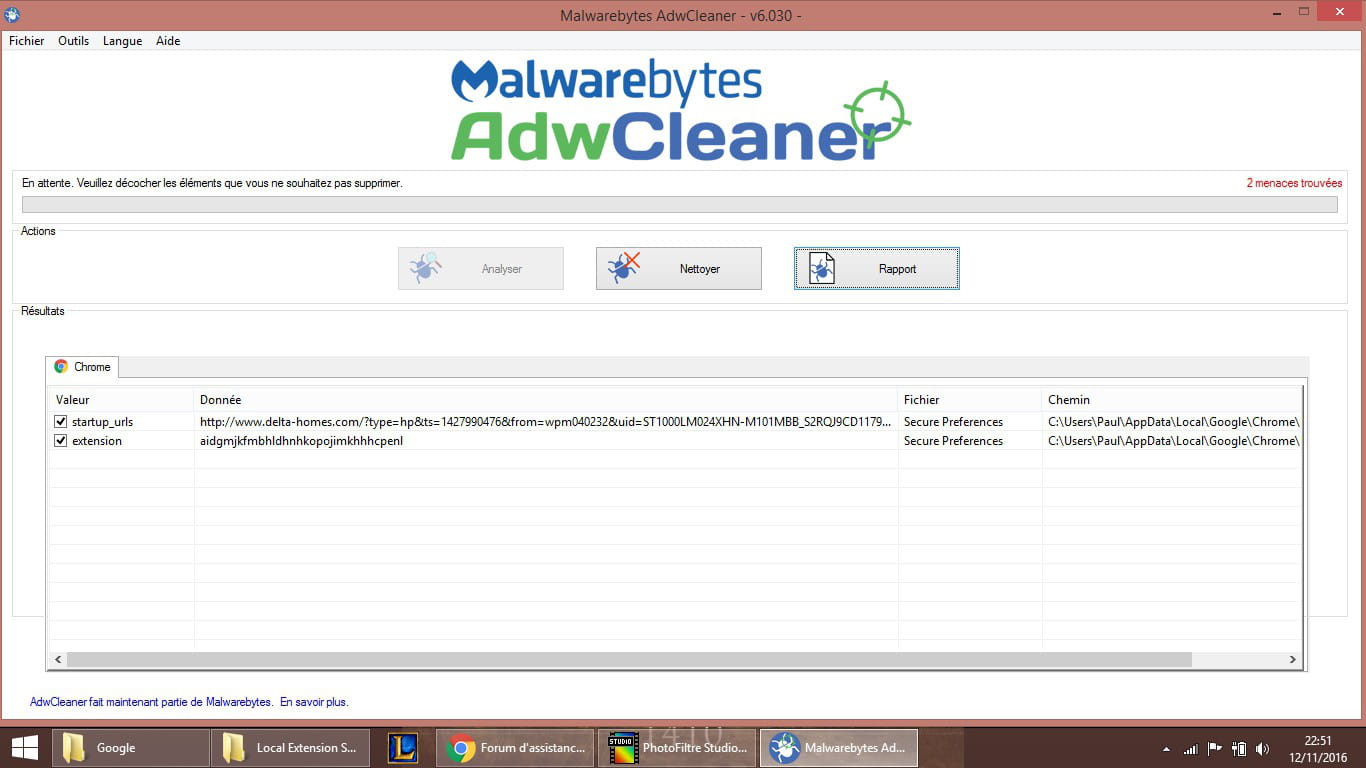
Task: Click the Analyser scan button
Action: [x=481, y=269]
